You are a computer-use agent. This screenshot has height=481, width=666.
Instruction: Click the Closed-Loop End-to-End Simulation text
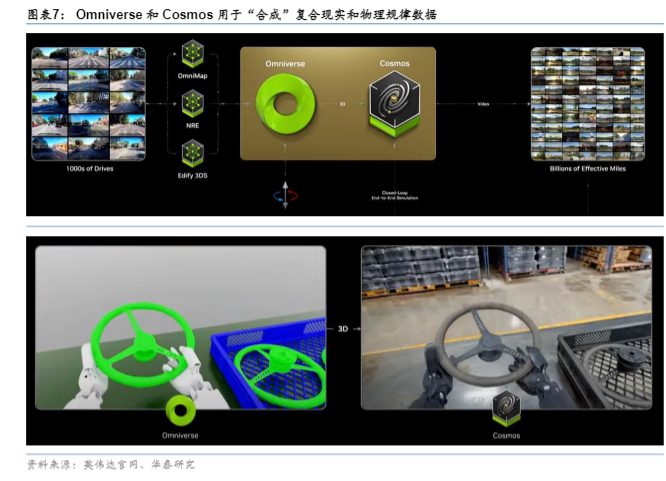click(x=393, y=196)
